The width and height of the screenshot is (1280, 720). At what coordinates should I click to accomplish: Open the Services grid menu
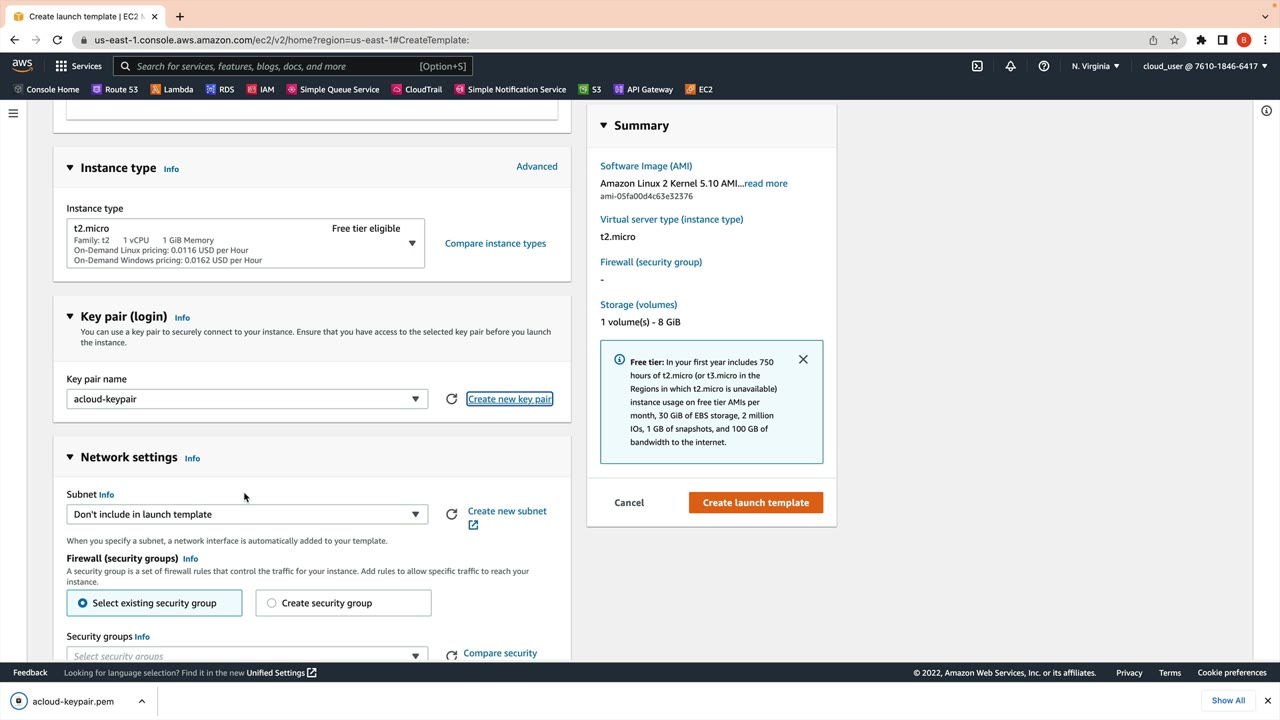pyautogui.click(x=78, y=66)
